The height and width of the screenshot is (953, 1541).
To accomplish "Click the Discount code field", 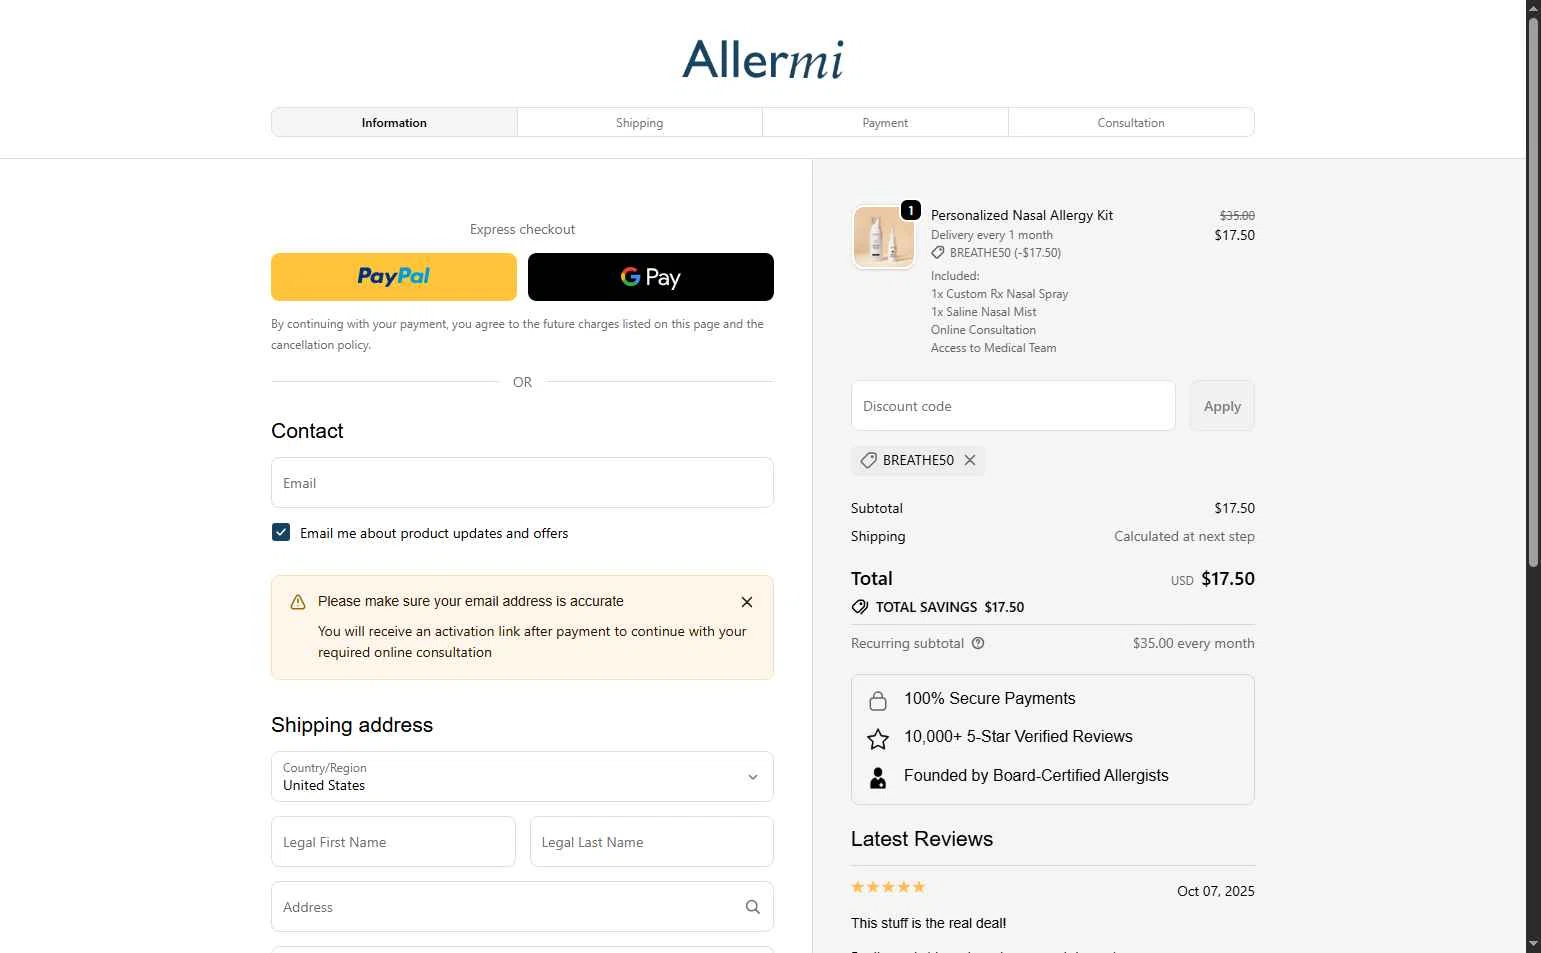I will click(x=1013, y=406).
